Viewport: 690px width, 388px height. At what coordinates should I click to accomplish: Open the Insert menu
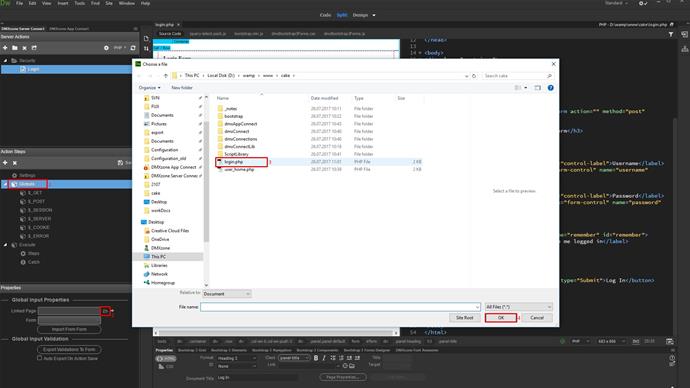click(63, 3)
